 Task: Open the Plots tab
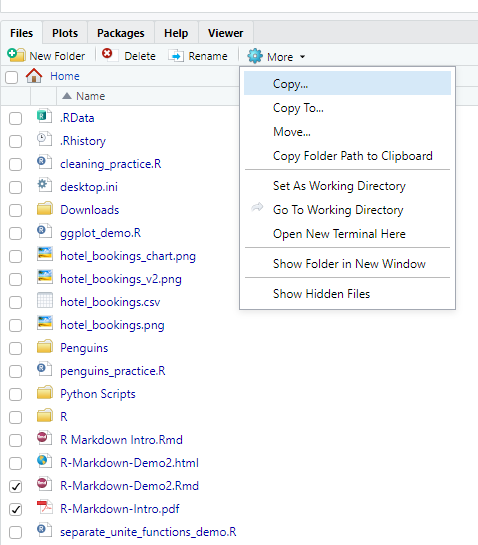point(65,33)
